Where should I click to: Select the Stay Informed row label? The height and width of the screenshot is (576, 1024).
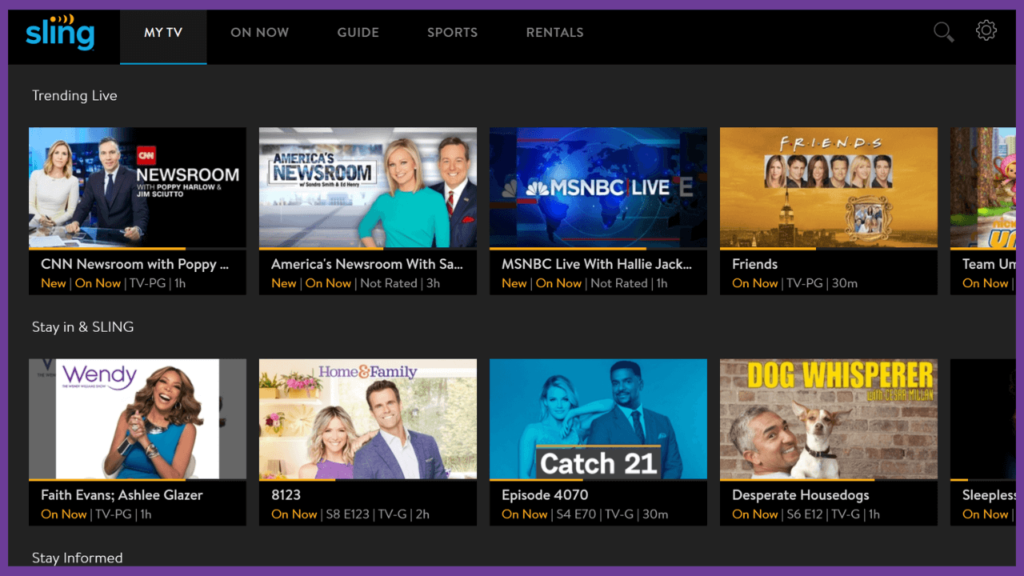click(76, 558)
